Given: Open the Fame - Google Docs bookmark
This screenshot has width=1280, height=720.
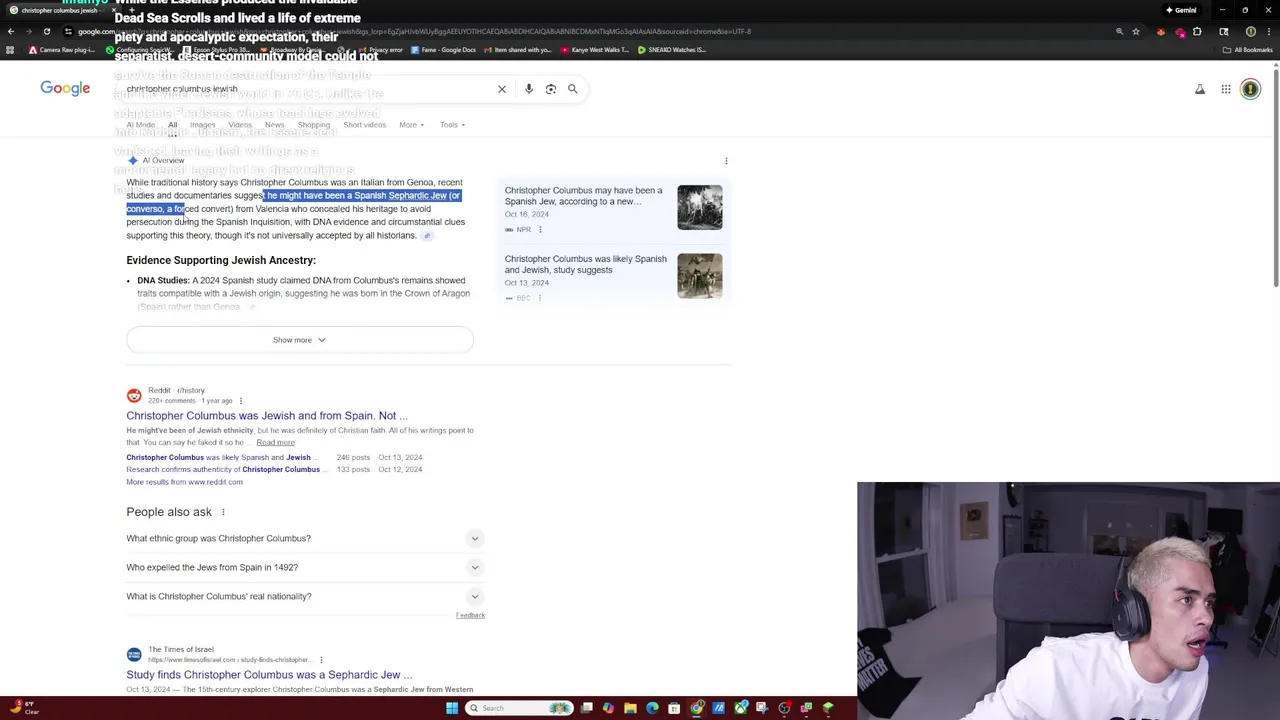Looking at the screenshot, I should (443, 49).
